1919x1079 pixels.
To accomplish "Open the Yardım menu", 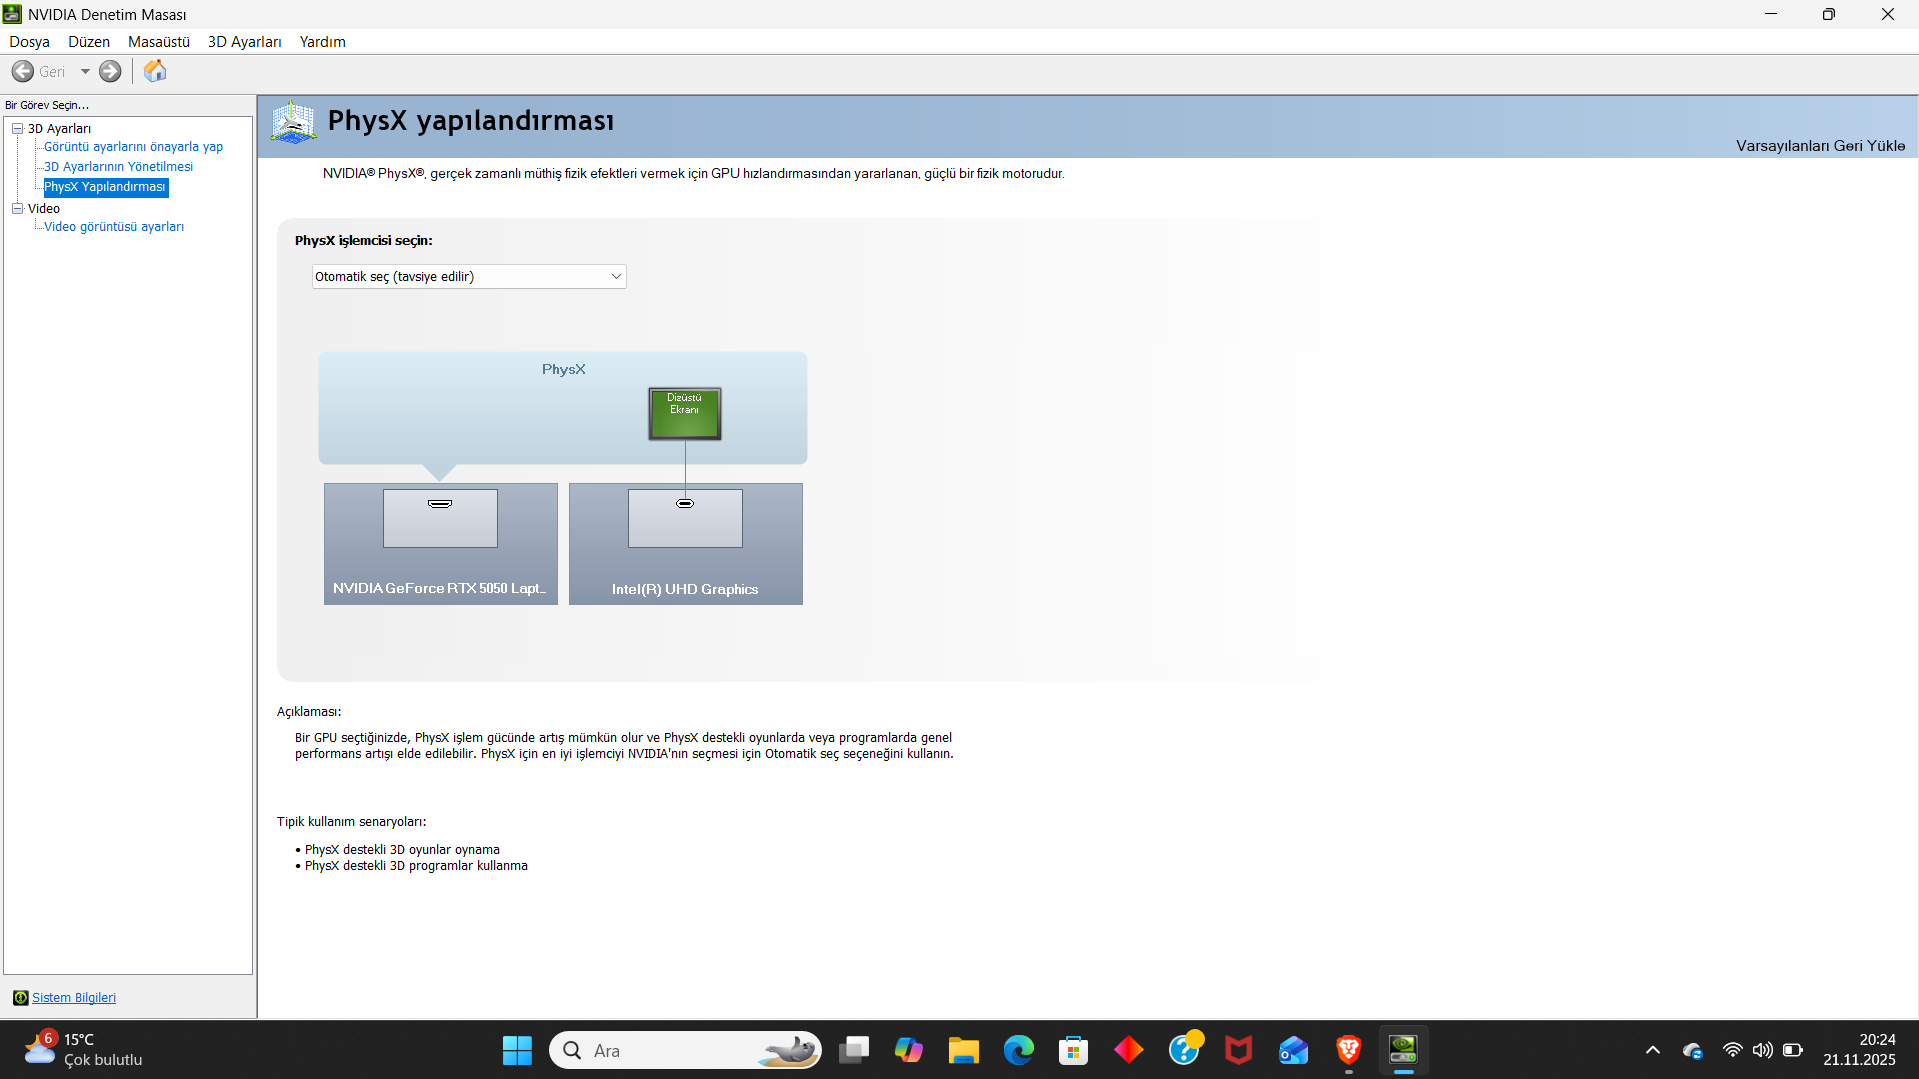I will (322, 42).
